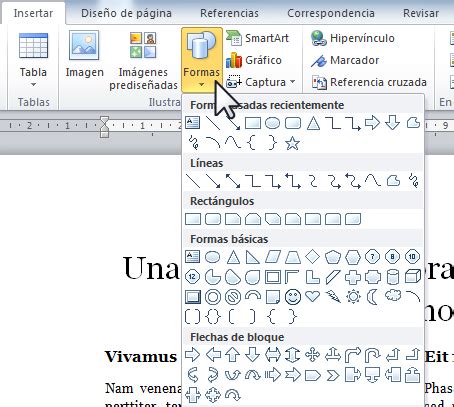Switch to the Diseño de página tab
Screen dimensions: 454x407
point(126,13)
